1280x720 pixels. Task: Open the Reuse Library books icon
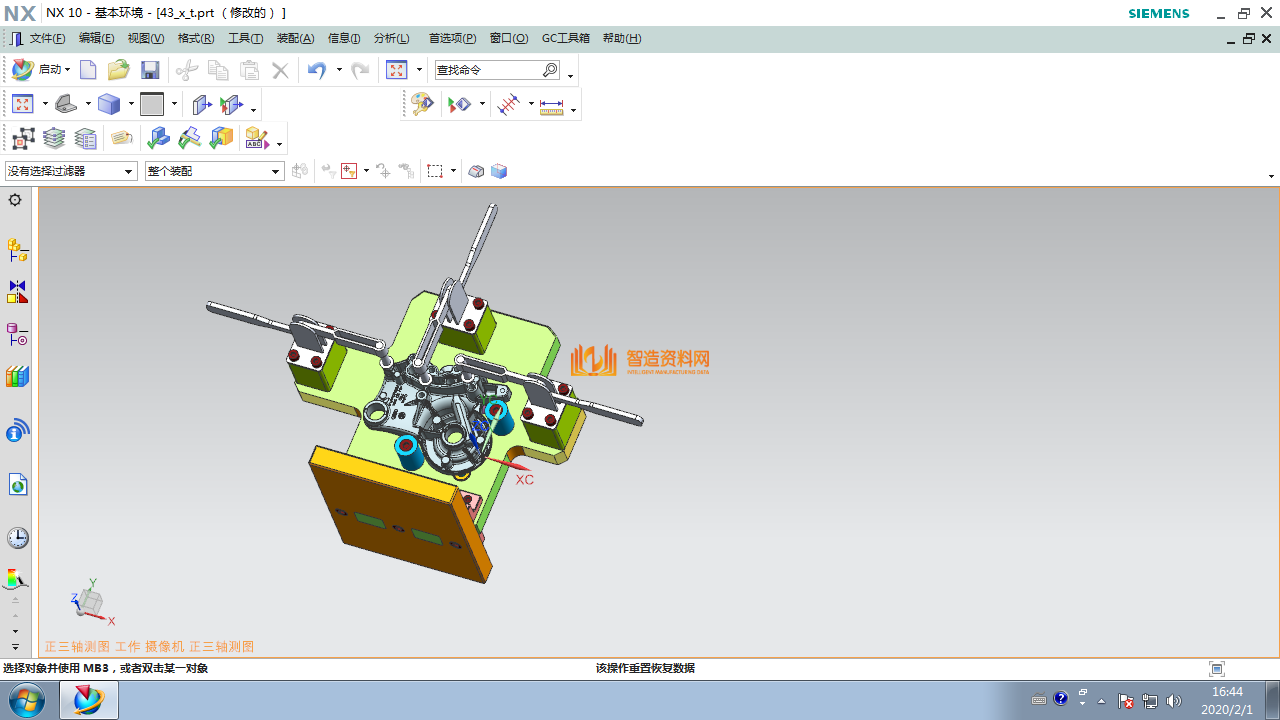click(17, 377)
